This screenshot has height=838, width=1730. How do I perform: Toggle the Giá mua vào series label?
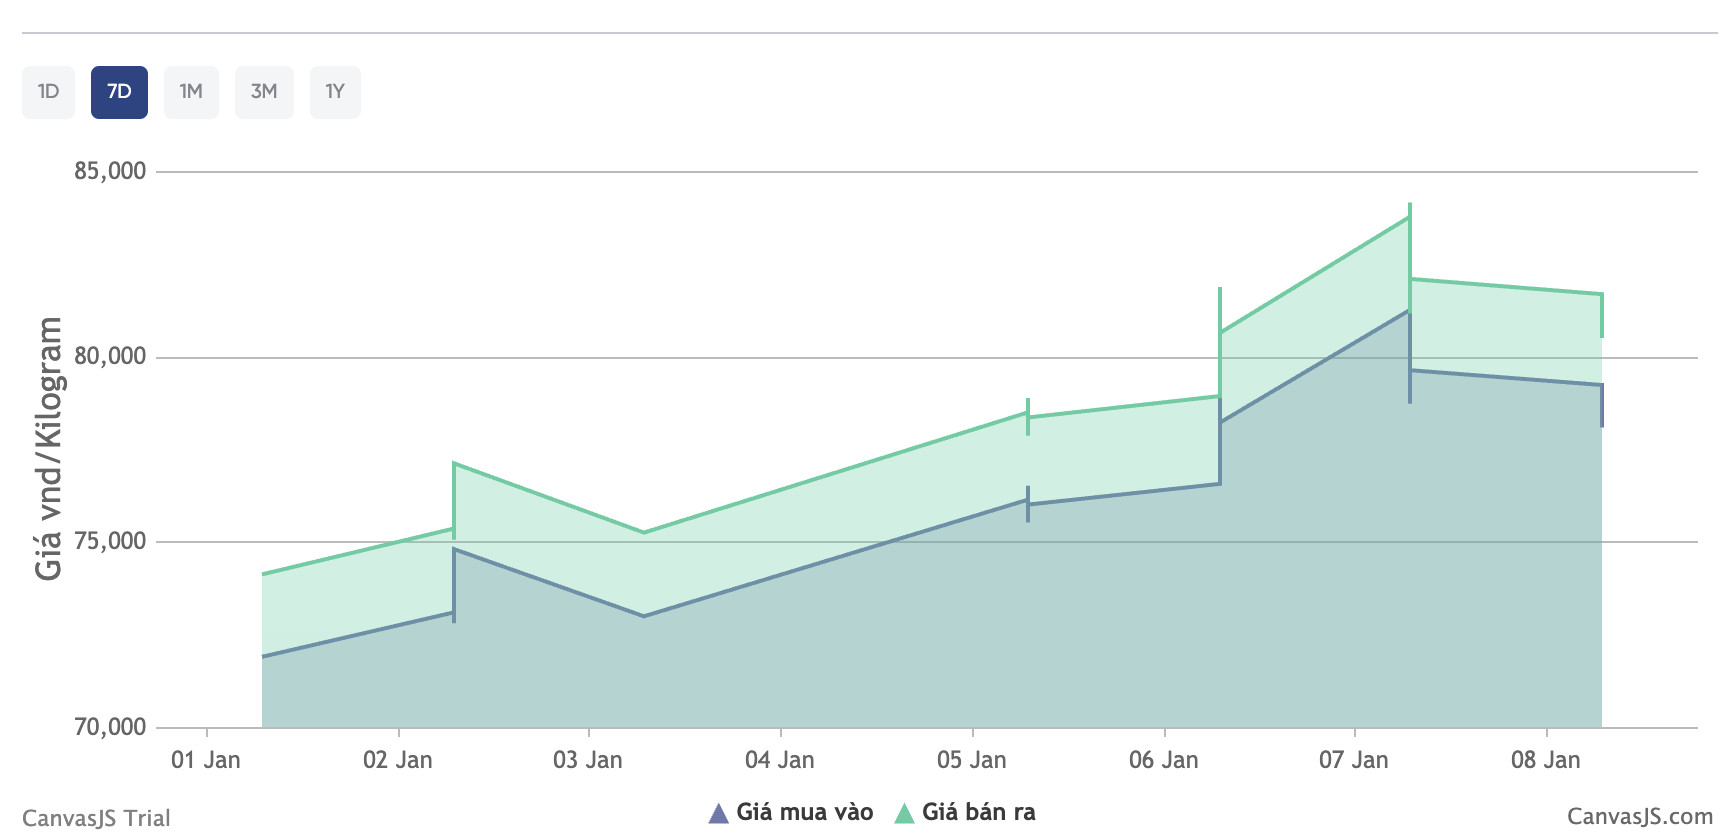click(804, 812)
